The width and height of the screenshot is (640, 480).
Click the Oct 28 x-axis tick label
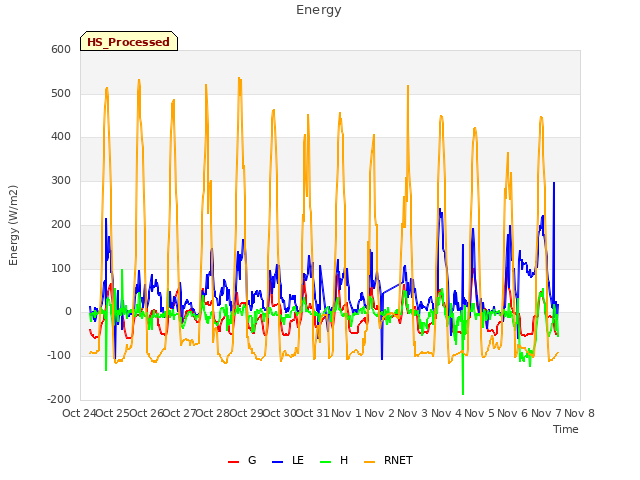pos(212,413)
